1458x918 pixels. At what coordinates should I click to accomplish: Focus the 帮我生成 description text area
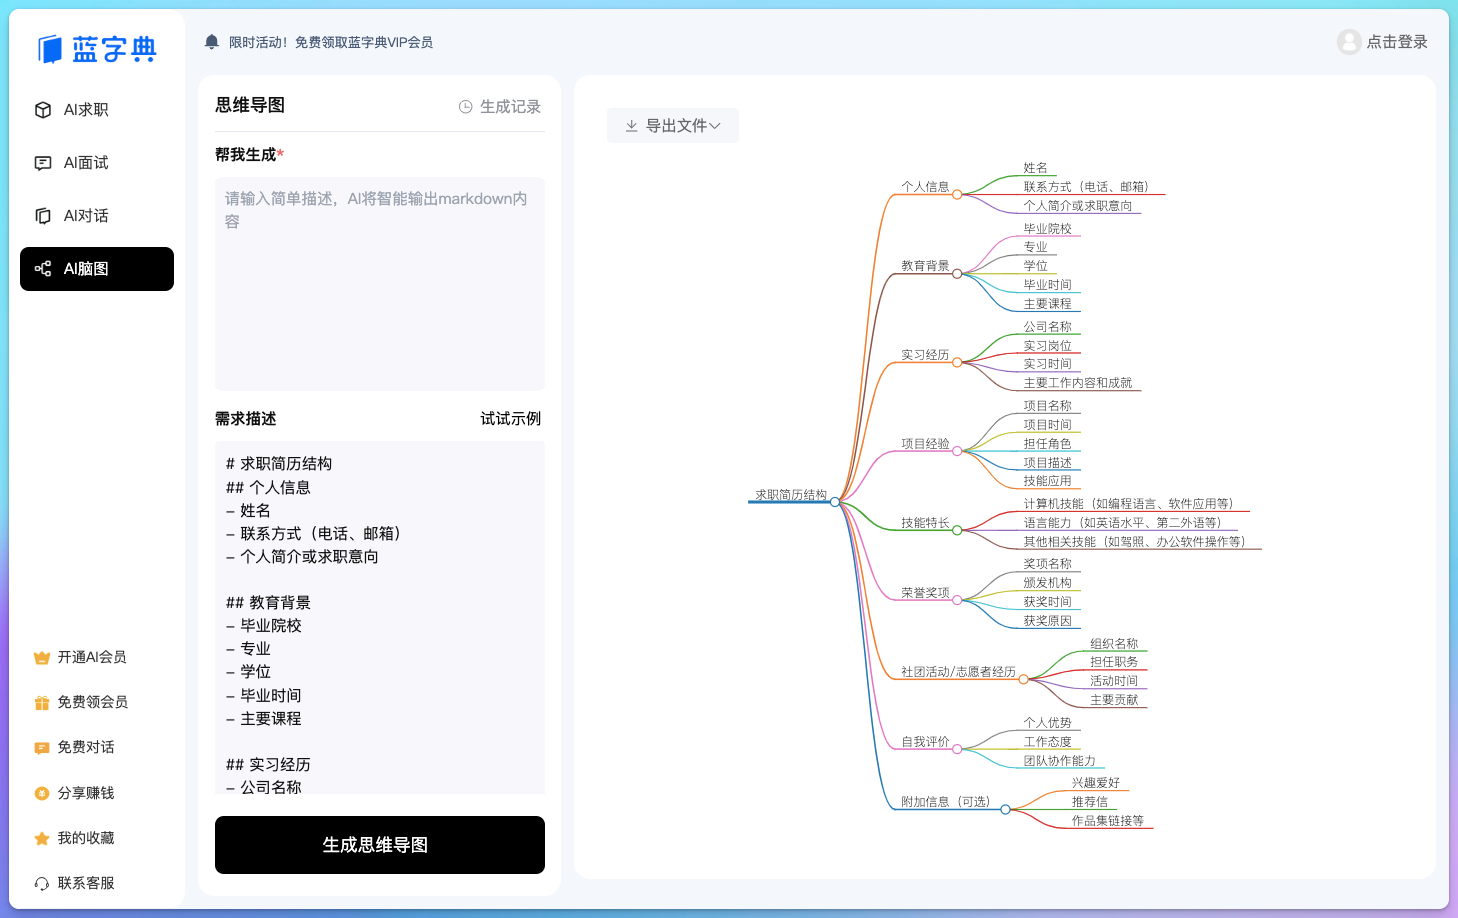[379, 283]
